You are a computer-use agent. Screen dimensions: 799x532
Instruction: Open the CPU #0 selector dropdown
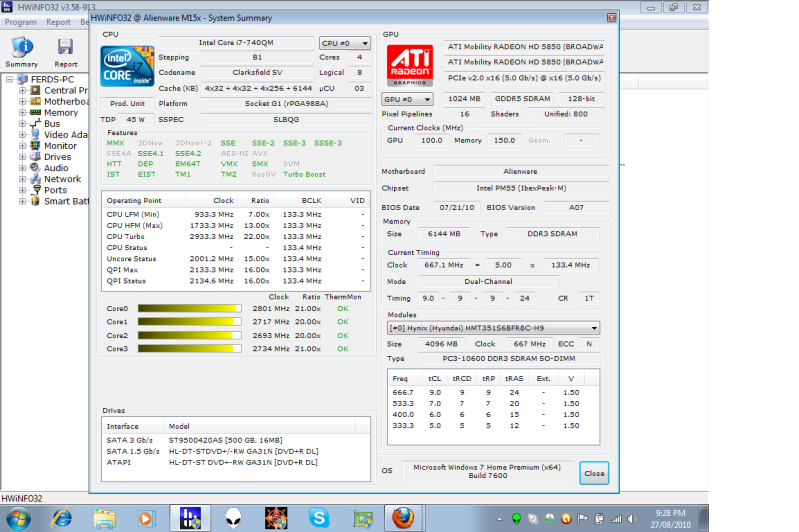pyautogui.click(x=345, y=43)
